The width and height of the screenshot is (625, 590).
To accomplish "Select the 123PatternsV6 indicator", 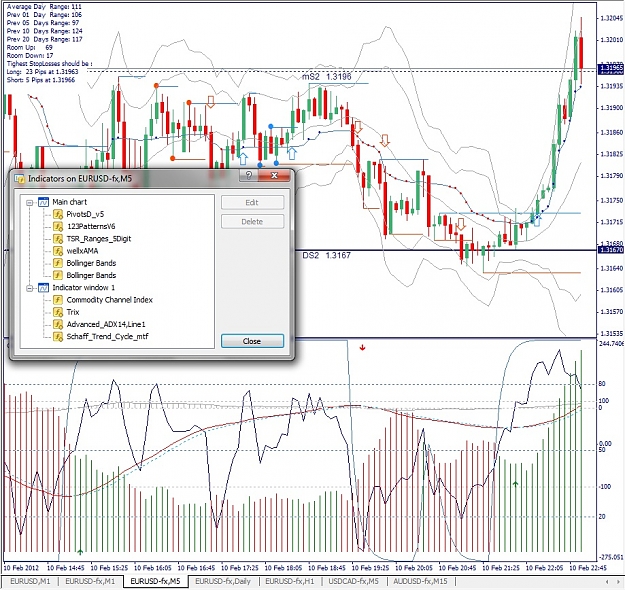I will pyautogui.click(x=91, y=226).
